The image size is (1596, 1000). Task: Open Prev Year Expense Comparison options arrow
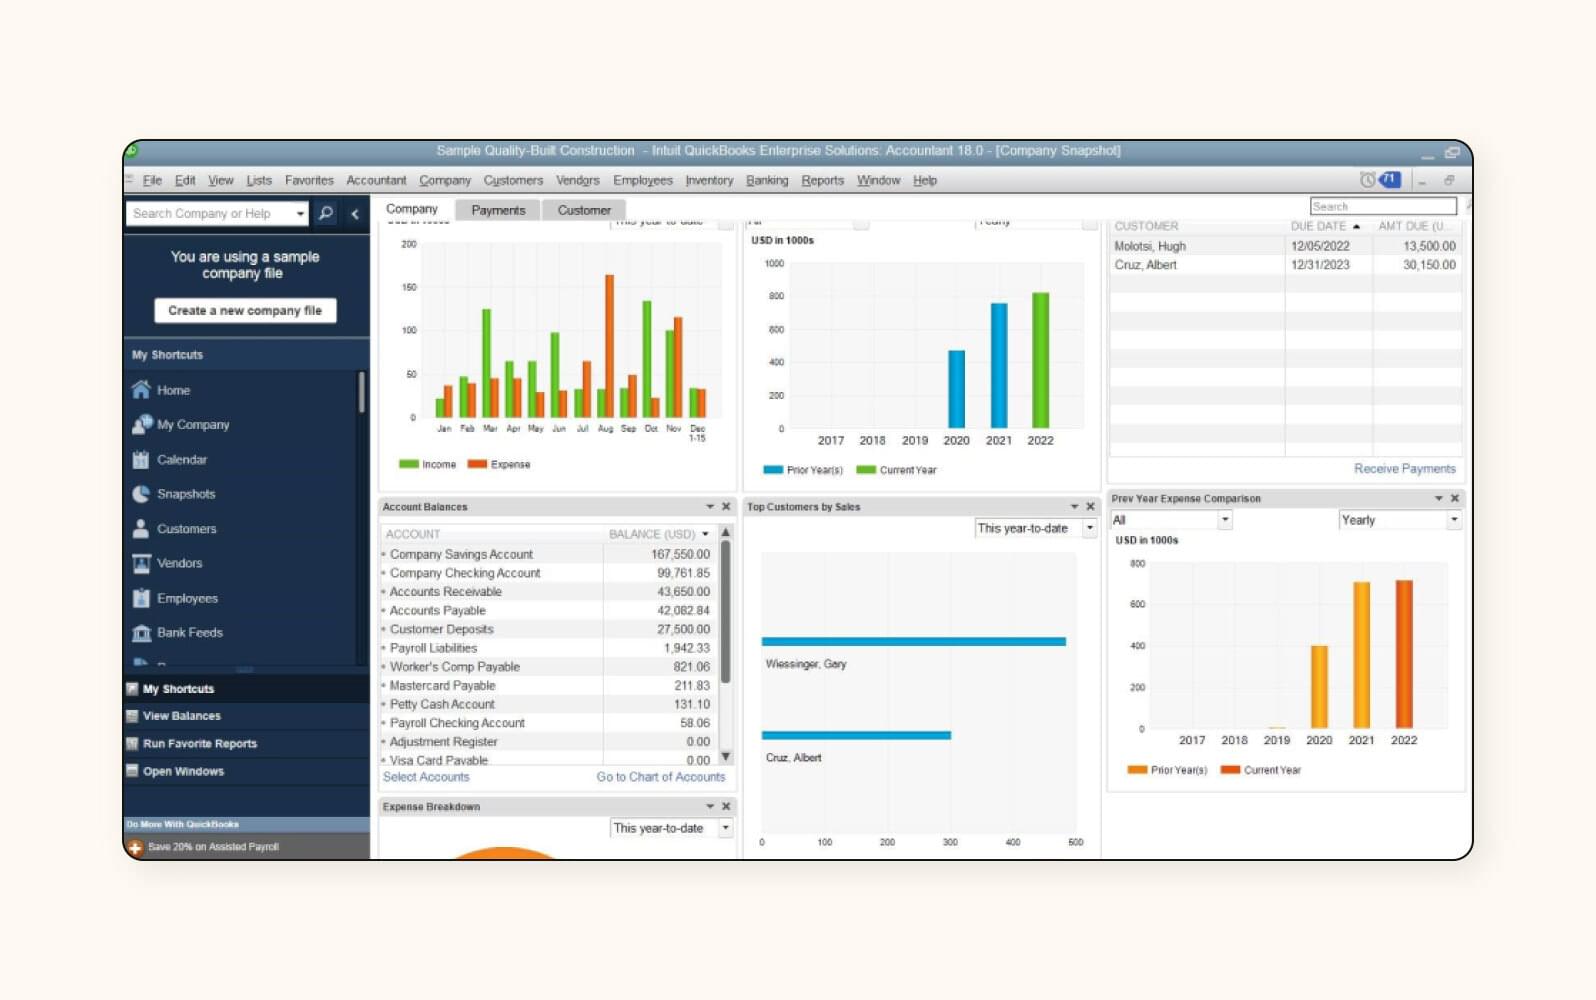pos(1438,498)
